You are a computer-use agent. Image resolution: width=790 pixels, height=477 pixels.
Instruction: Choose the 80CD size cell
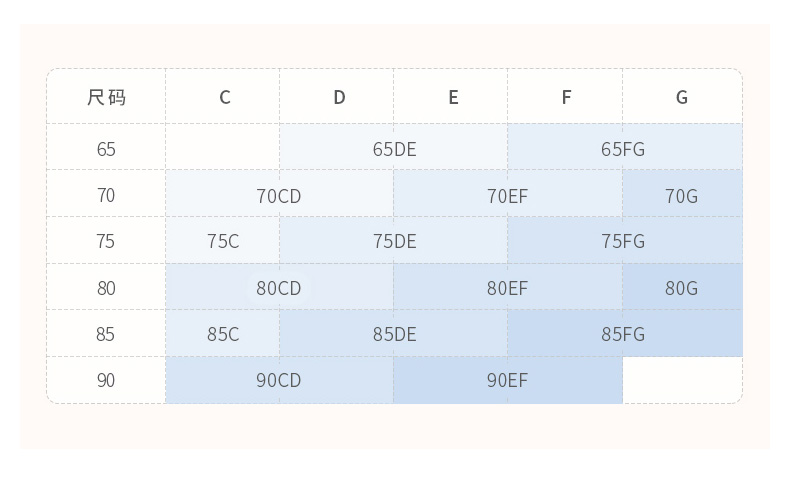(x=279, y=288)
